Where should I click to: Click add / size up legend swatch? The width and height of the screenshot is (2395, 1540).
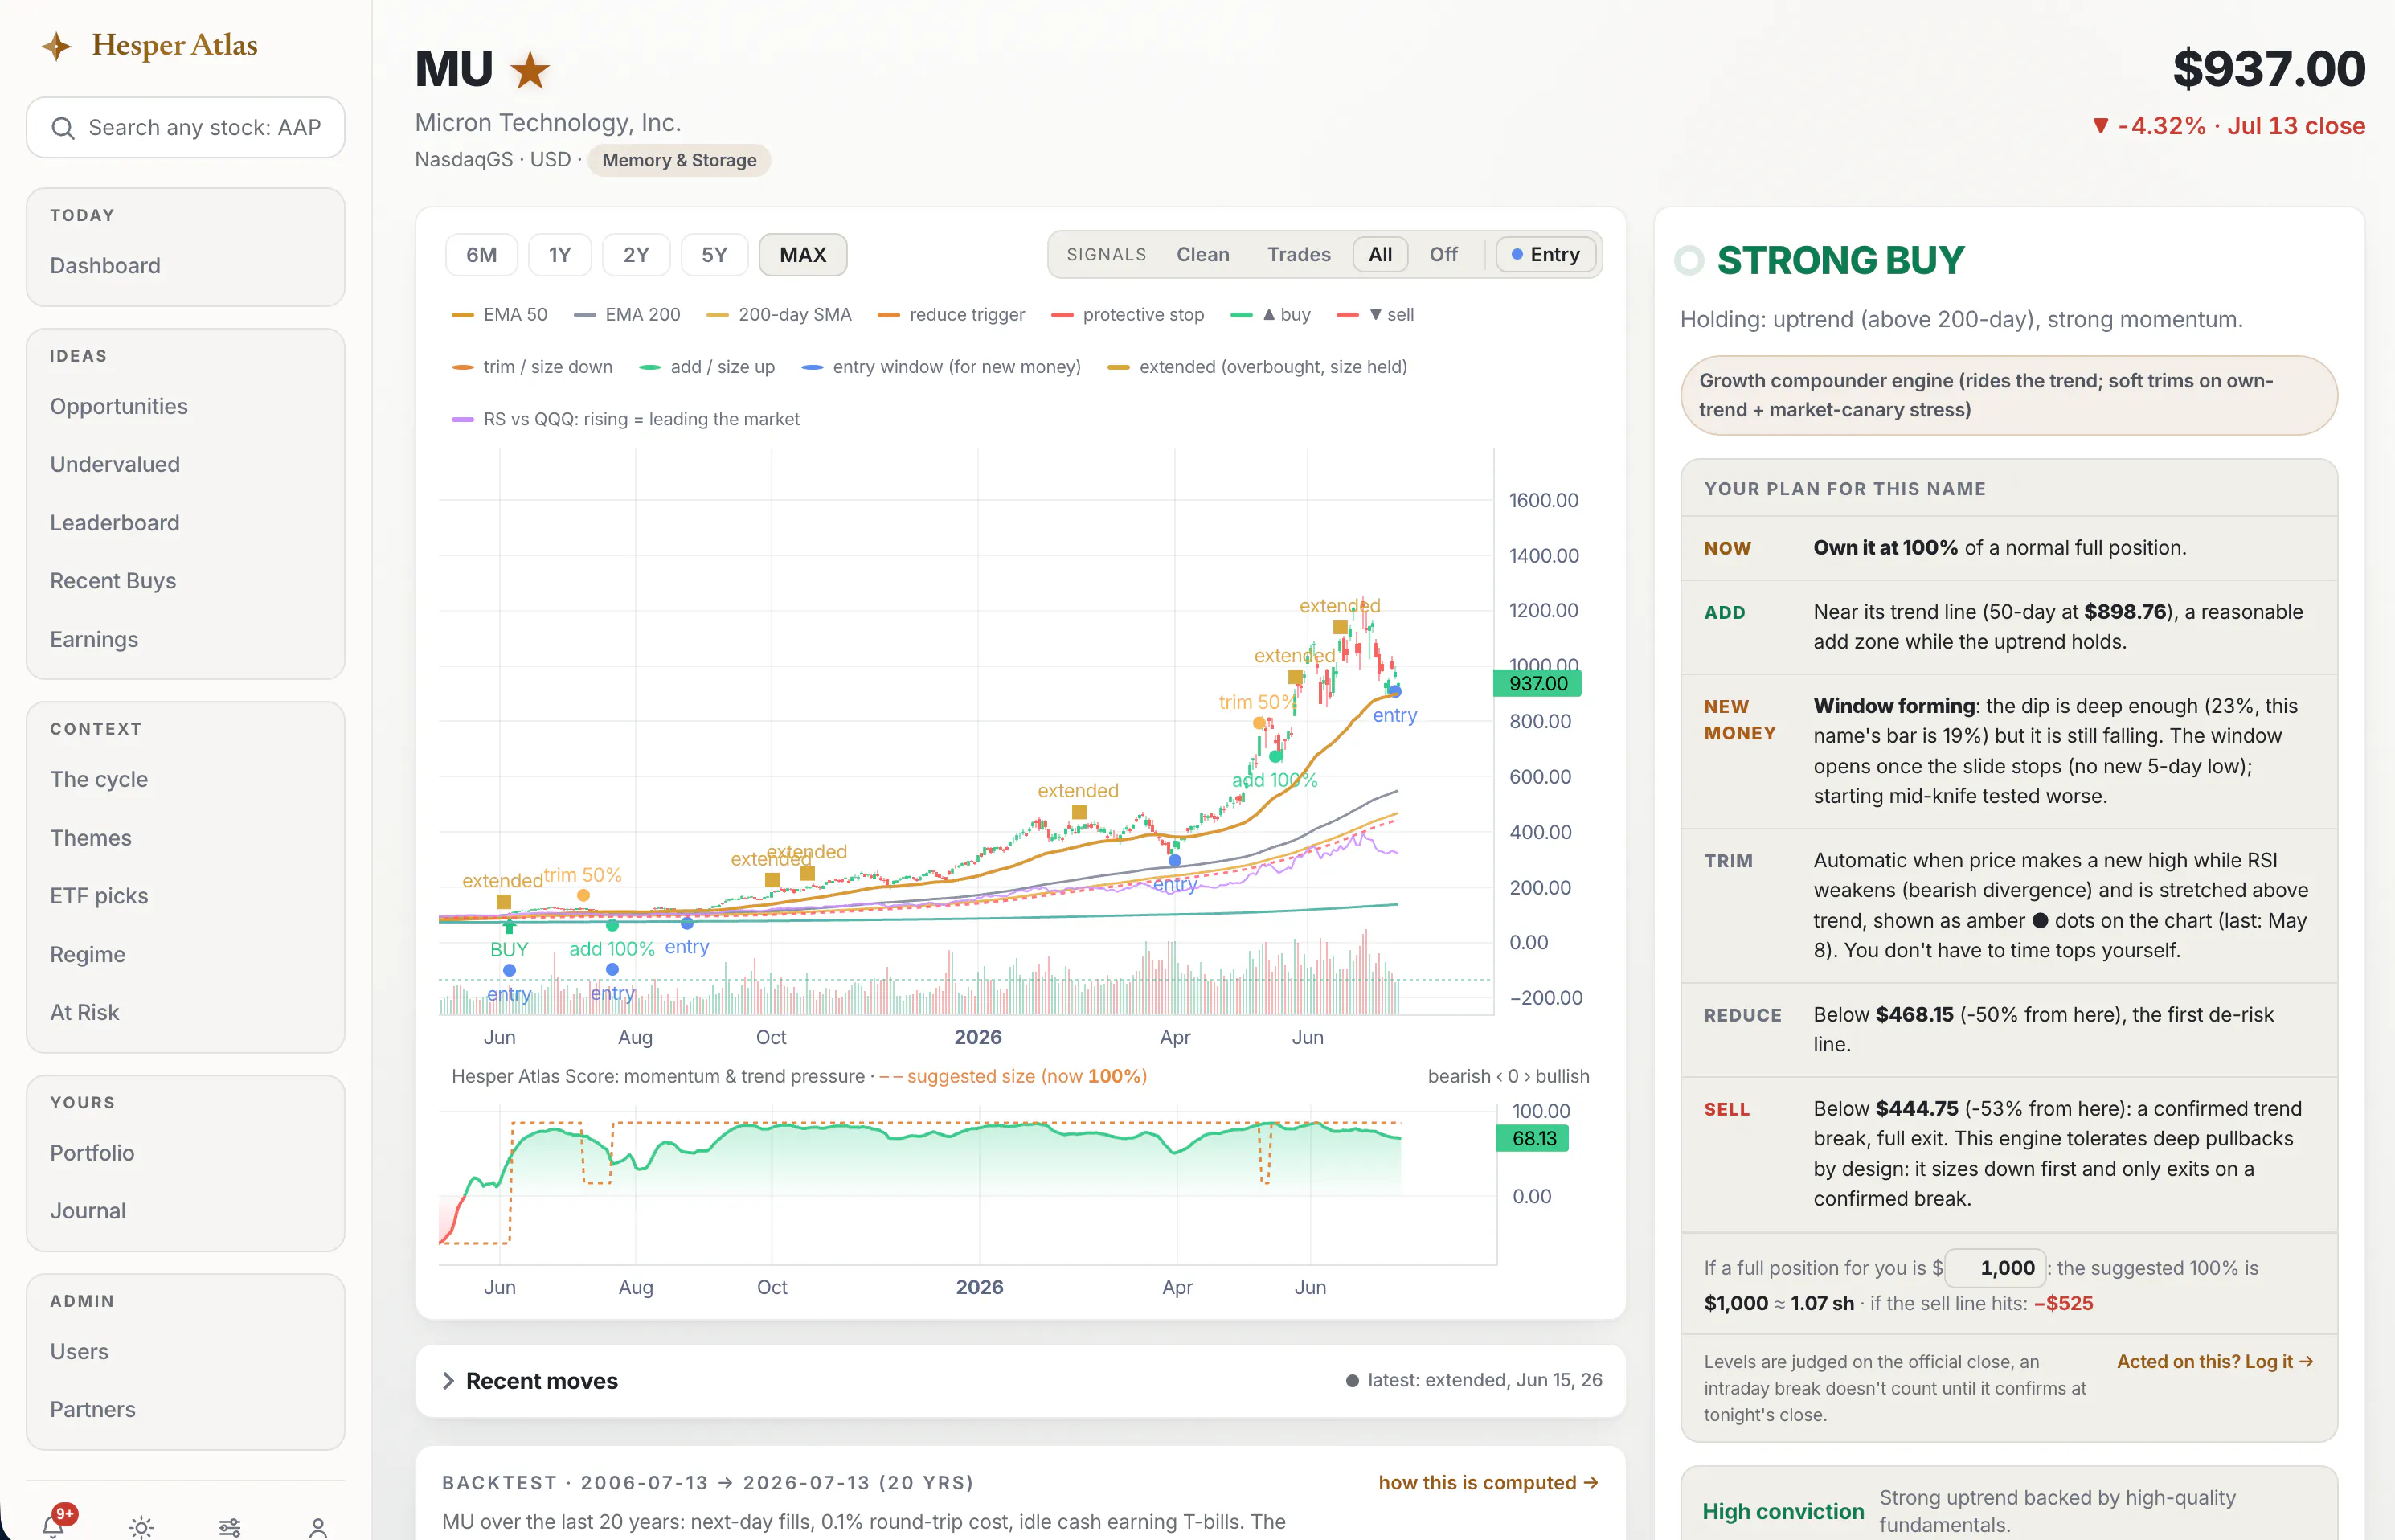[650, 367]
